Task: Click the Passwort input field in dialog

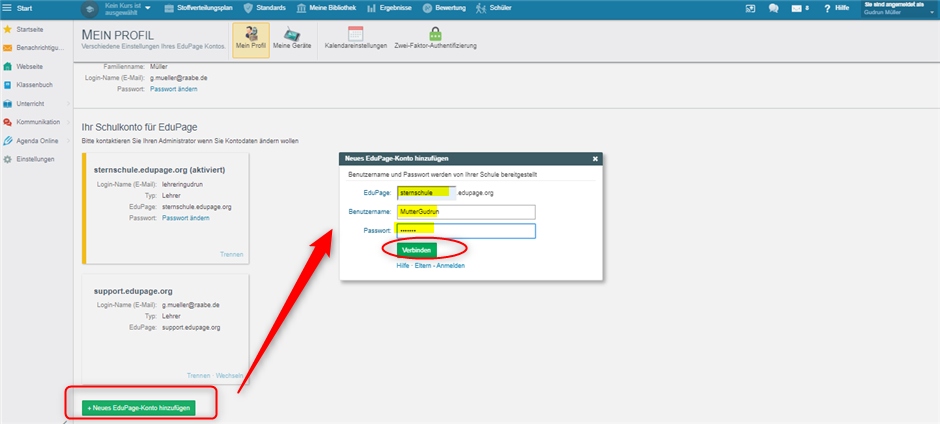Action: click(466, 231)
